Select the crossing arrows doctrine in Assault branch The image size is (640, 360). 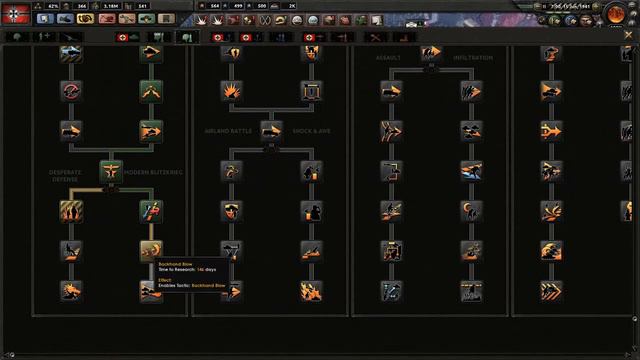pyautogui.click(x=391, y=131)
